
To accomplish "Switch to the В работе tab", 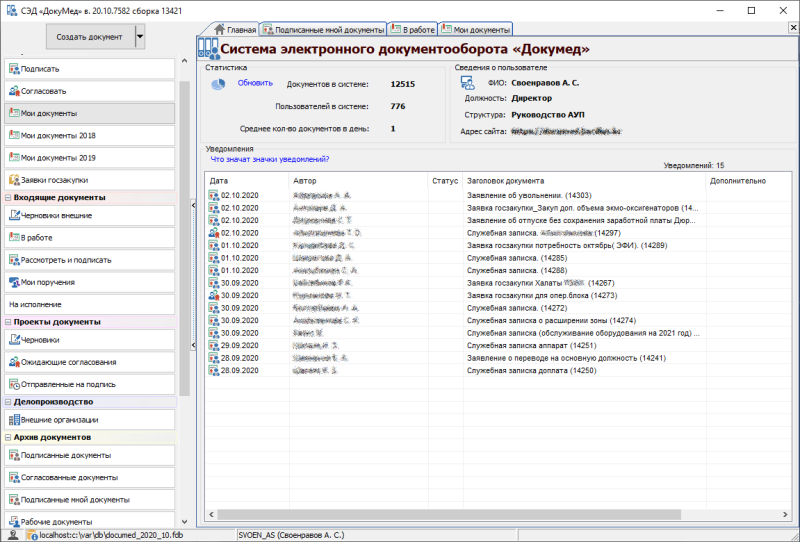I will pos(412,30).
